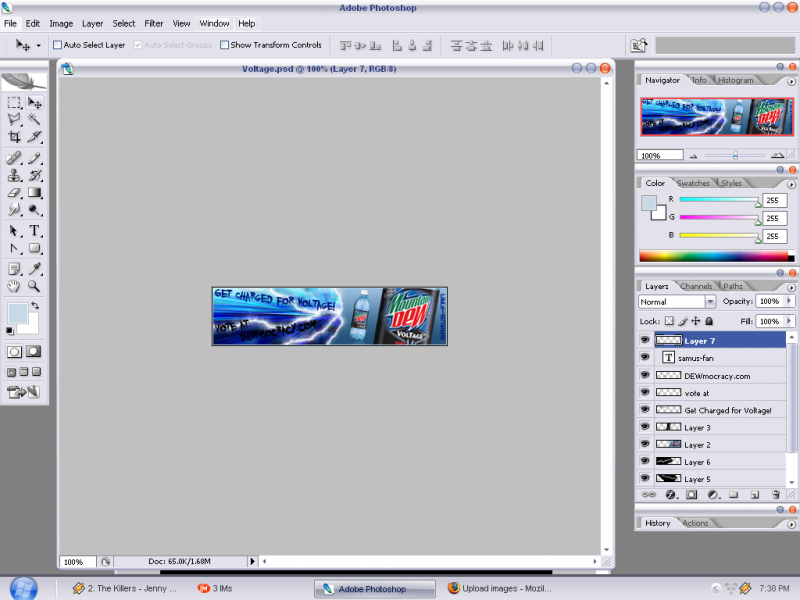This screenshot has height=600, width=800.
Task: Select the Lasso tool
Action: tap(14, 119)
